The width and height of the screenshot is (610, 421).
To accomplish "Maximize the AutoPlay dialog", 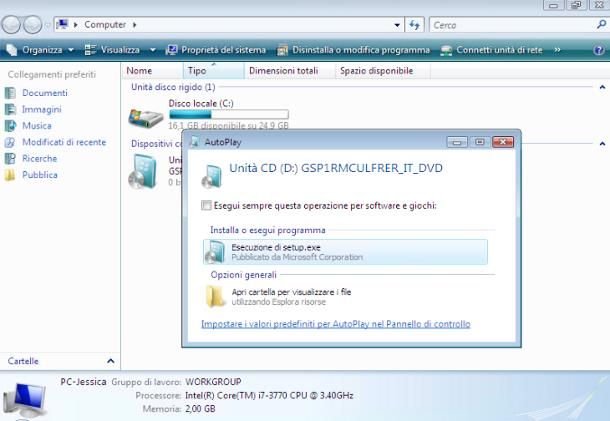I will coord(480,142).
